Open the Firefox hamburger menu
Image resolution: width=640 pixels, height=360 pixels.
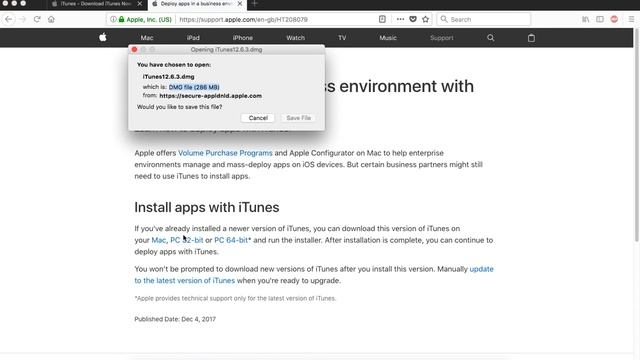pyautogui.click(x=631, y=19)
